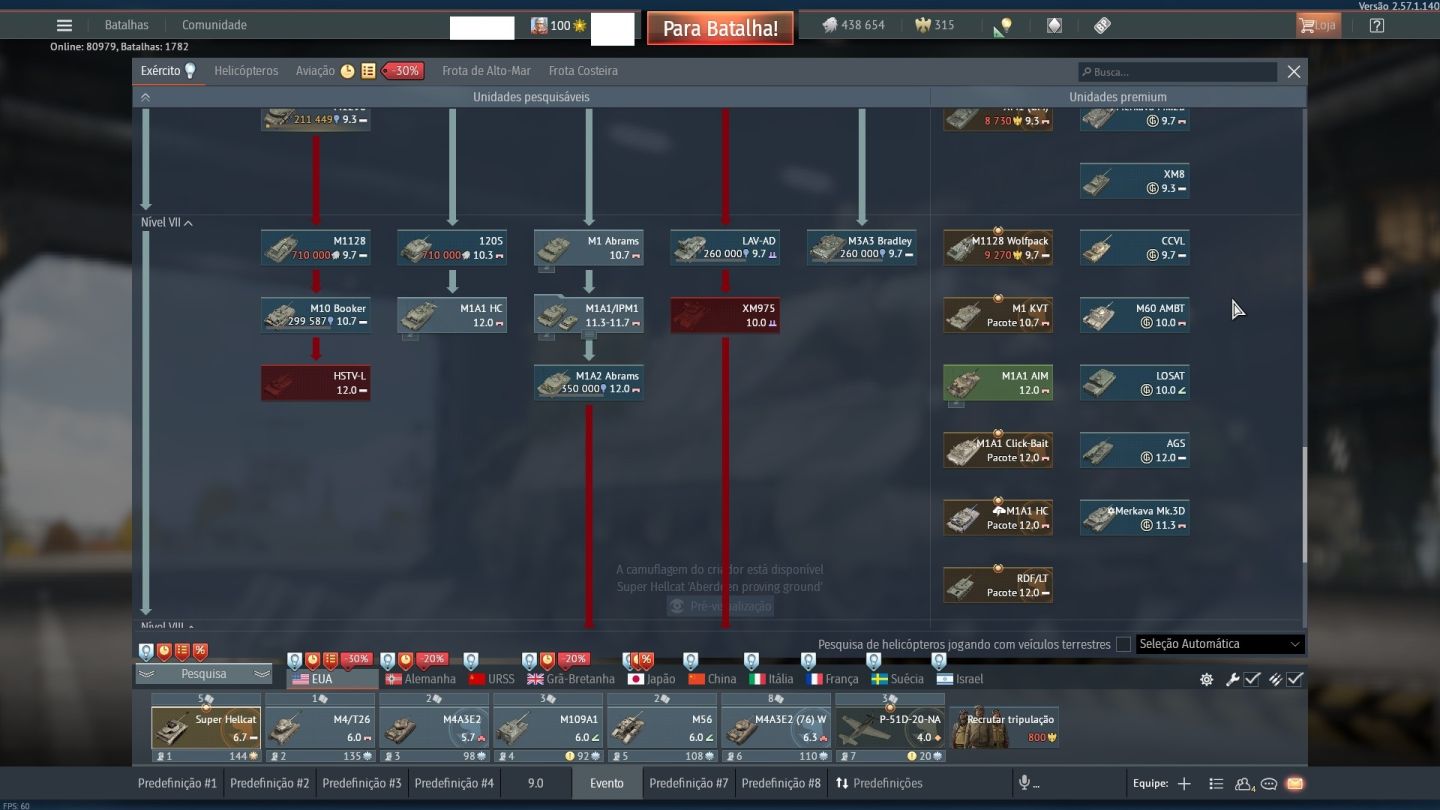Close the research tree window
This screenshot has width=1440, height=810.
click(x=1294, y=72)
